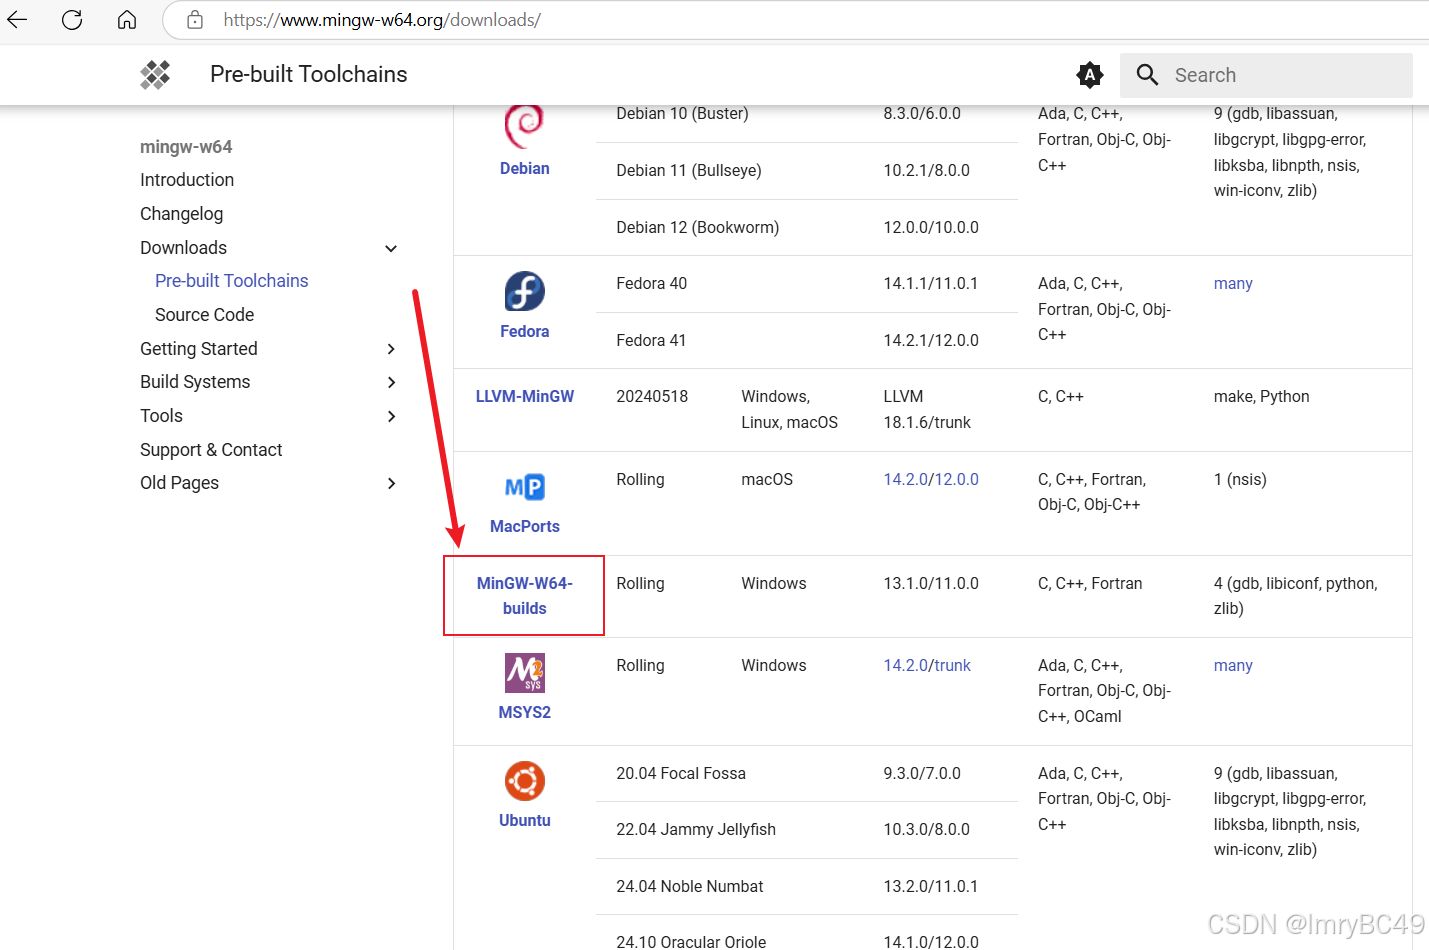Viewport: 1429px width, 950px height.
Task: Click 'Fedora 40' cell
Action: pos(652,284)
